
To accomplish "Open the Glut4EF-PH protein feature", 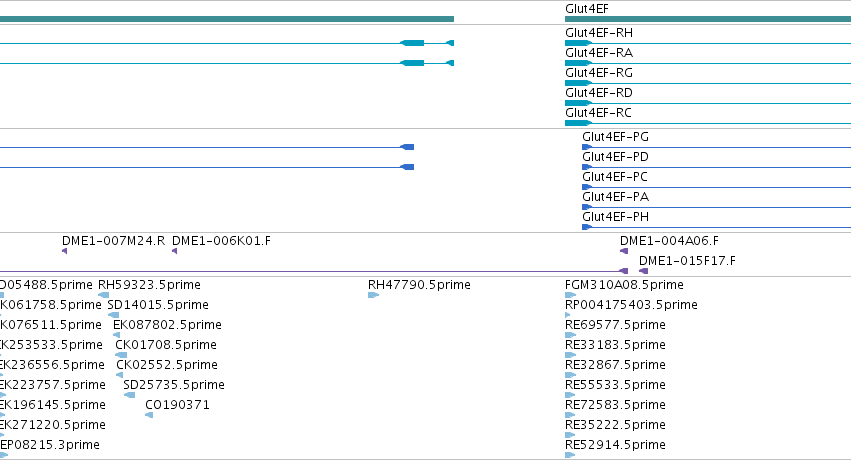I will click(x=615, y=218).
